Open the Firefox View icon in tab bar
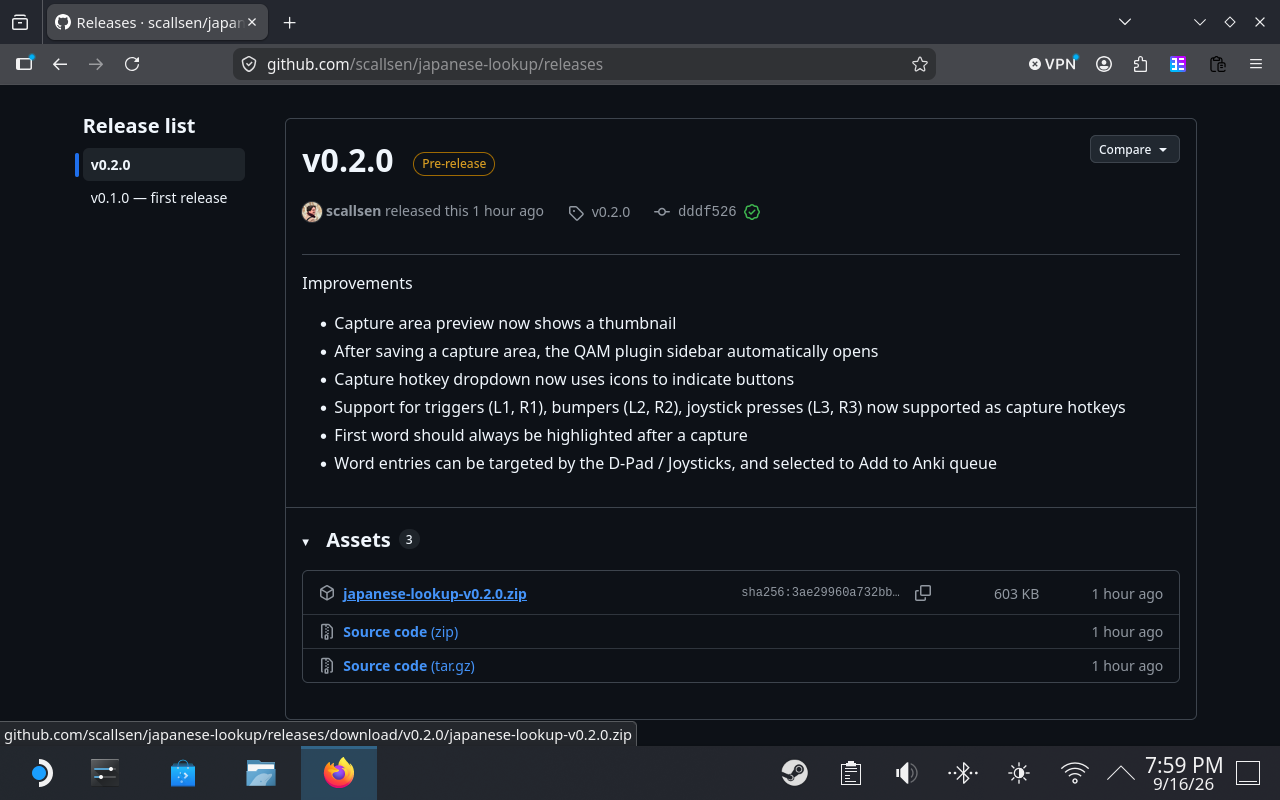Viewport: 1280px width, 800px height. [x=20, y=22]
